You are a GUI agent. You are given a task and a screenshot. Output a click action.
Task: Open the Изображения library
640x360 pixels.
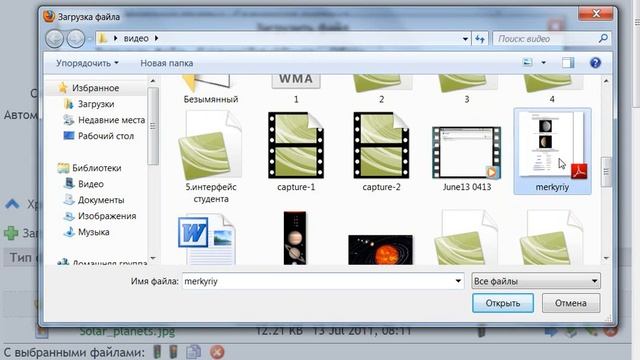click(x=107, y=216)
